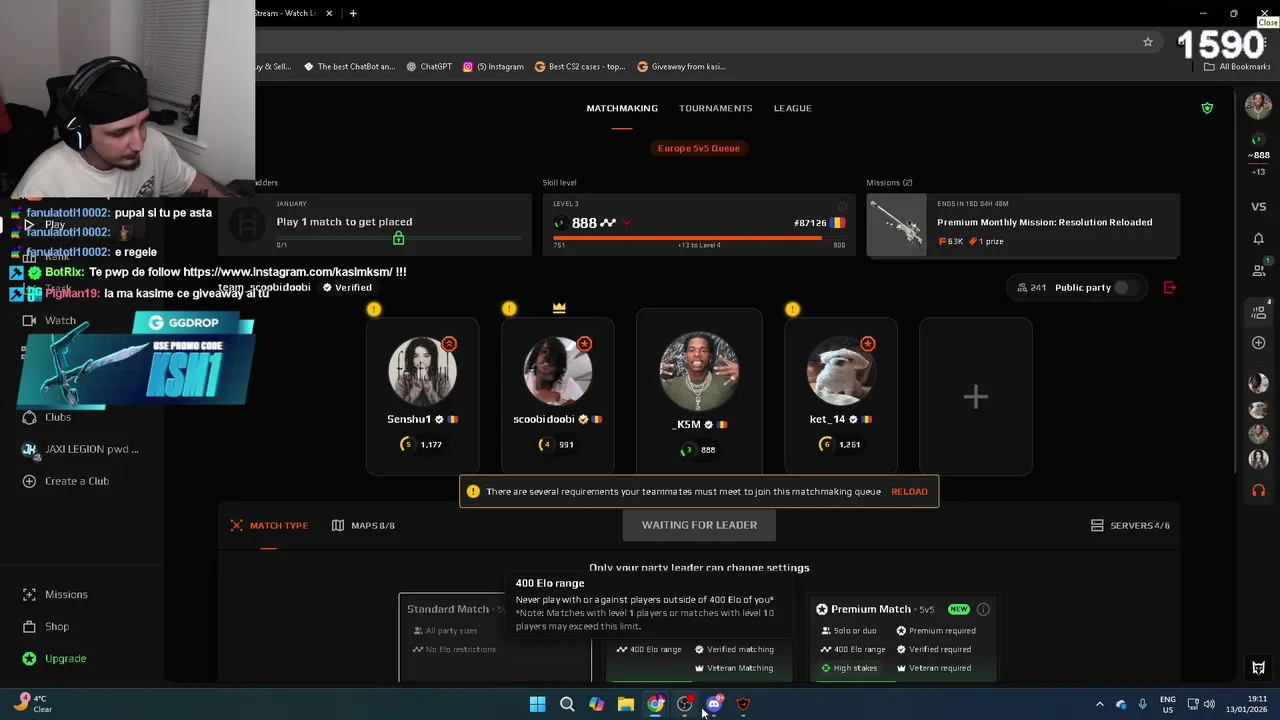Open the All Bookmarks folder
The image size is (1280, 720).
[x=1237, y=67]
